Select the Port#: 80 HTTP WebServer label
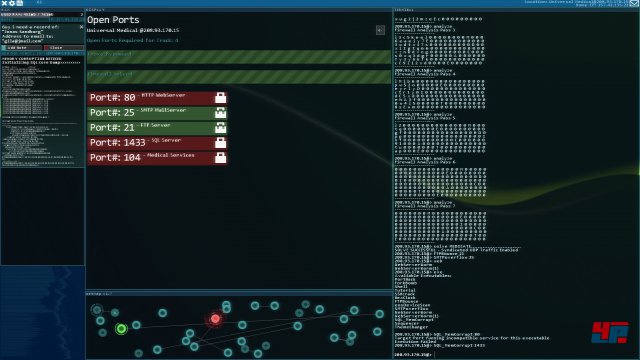The height and width of the screenshot is (360, 640). (x=138, y=97)
